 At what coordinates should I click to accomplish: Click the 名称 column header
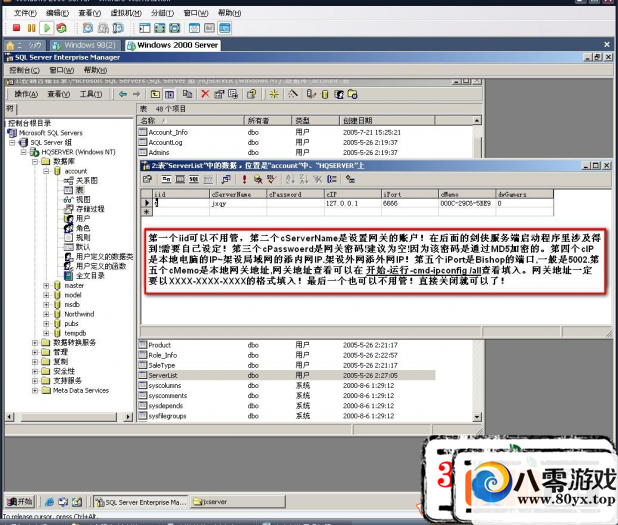point(191,121)
